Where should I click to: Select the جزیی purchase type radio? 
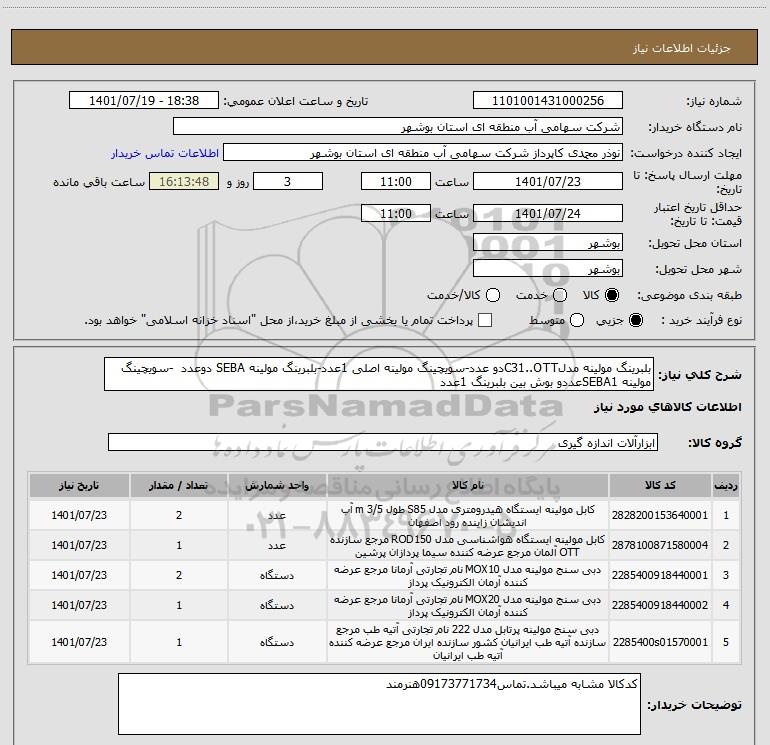point(635,320)
